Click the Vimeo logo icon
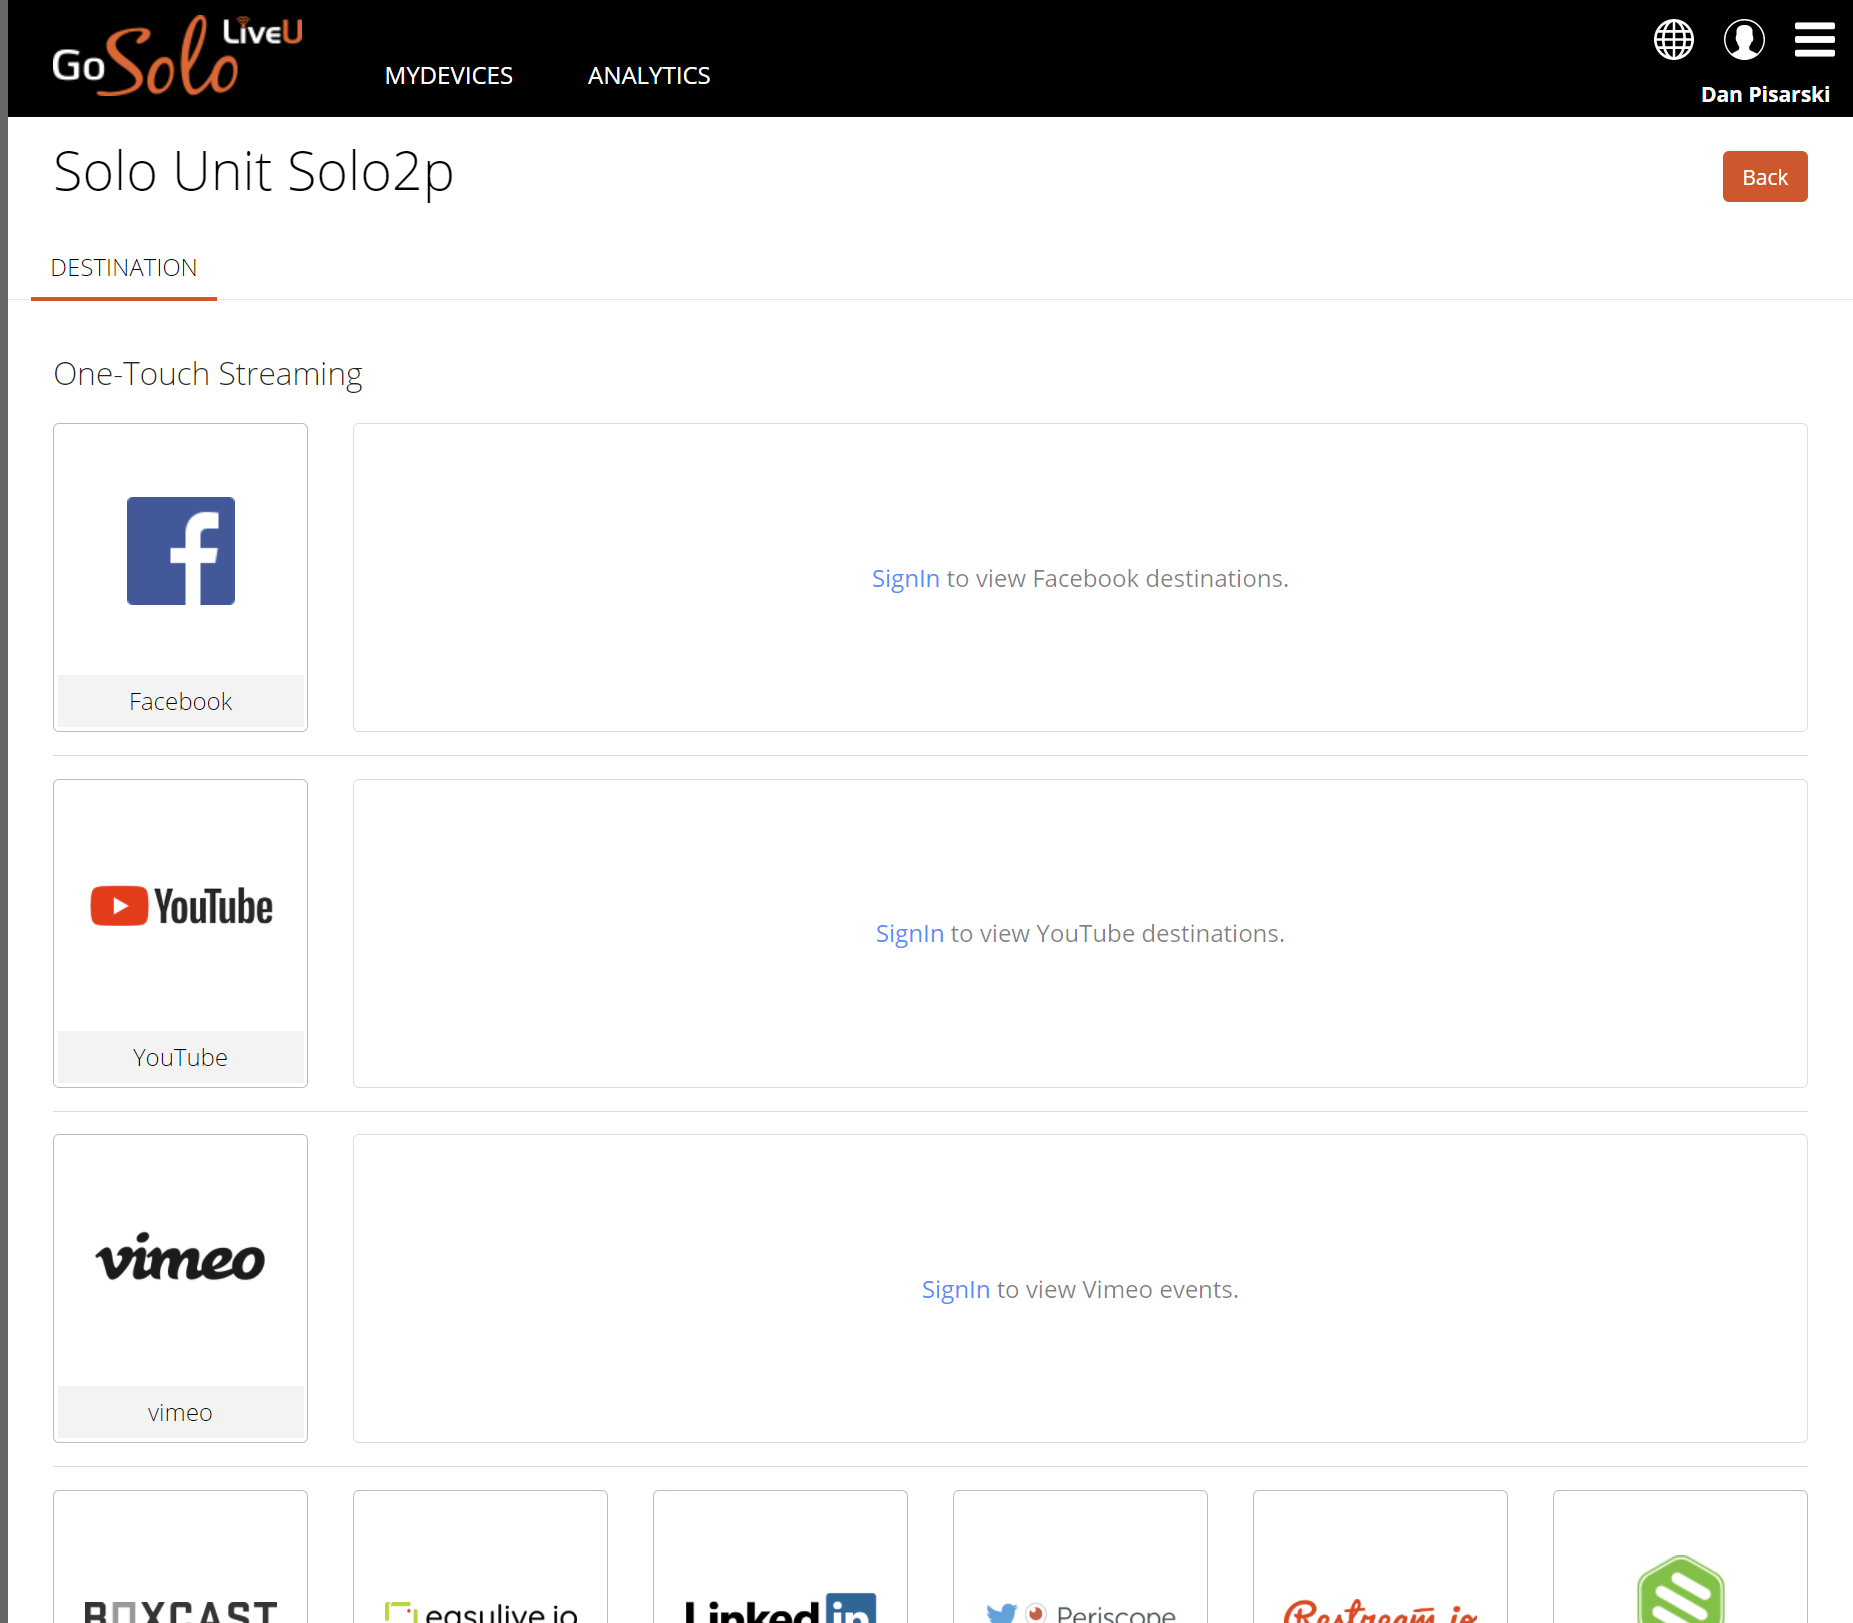 (x=181, y=1258)
